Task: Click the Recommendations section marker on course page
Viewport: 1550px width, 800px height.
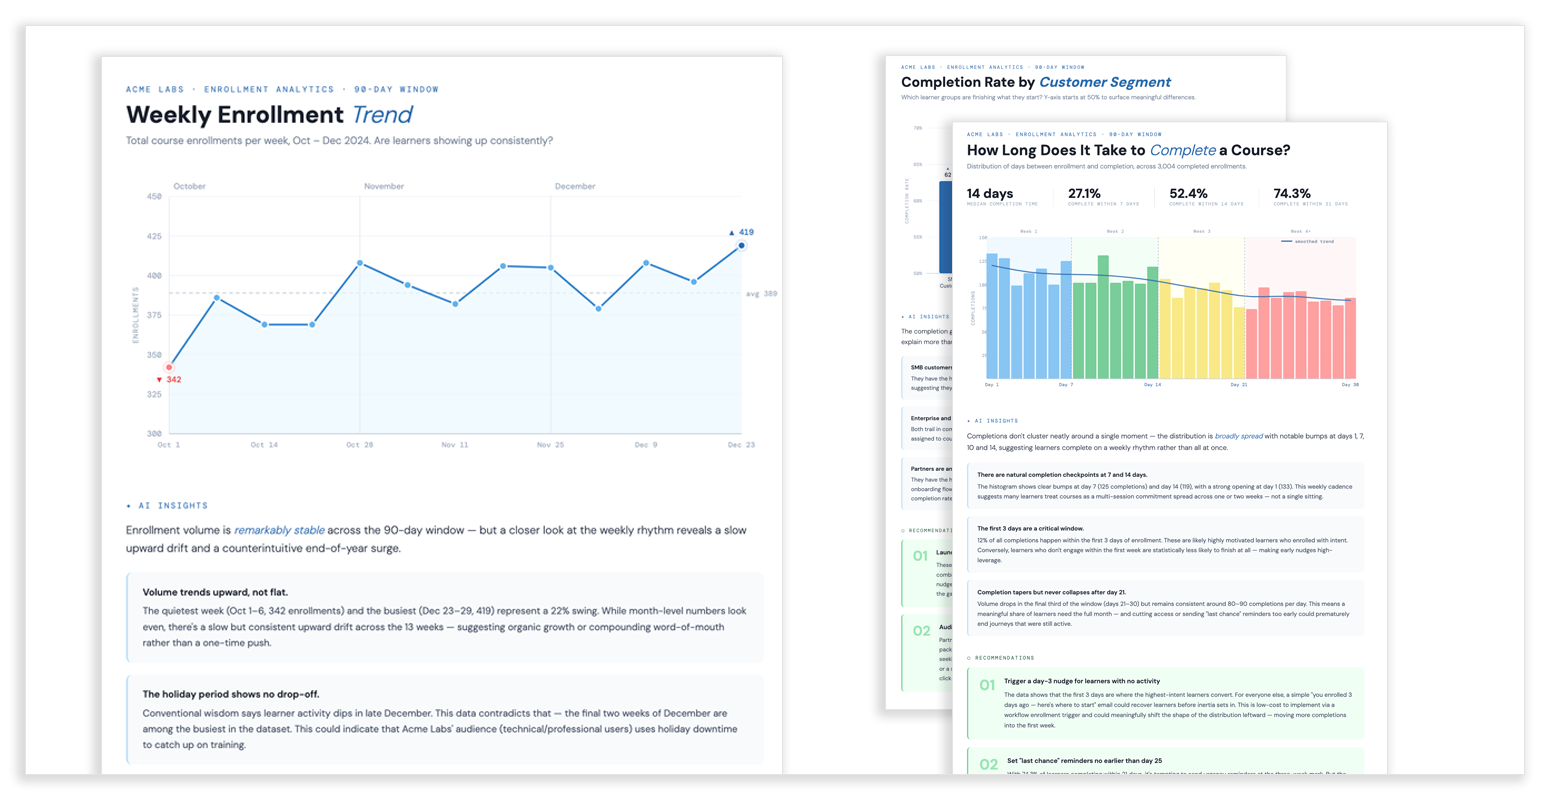Action: pos(1001,658)
